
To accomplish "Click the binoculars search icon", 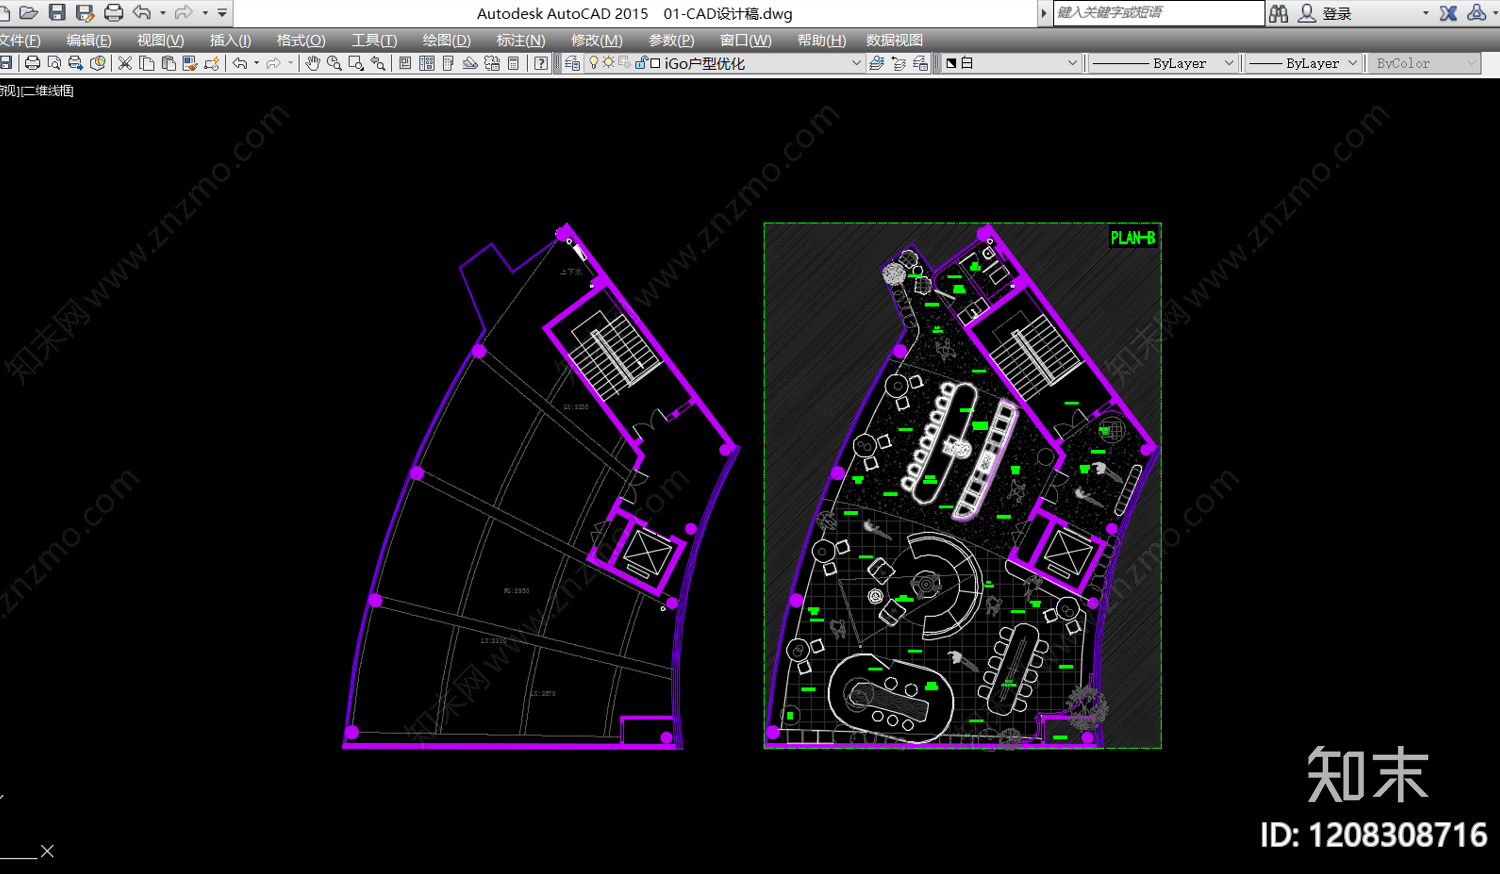I will click(x=1278, y=13).
